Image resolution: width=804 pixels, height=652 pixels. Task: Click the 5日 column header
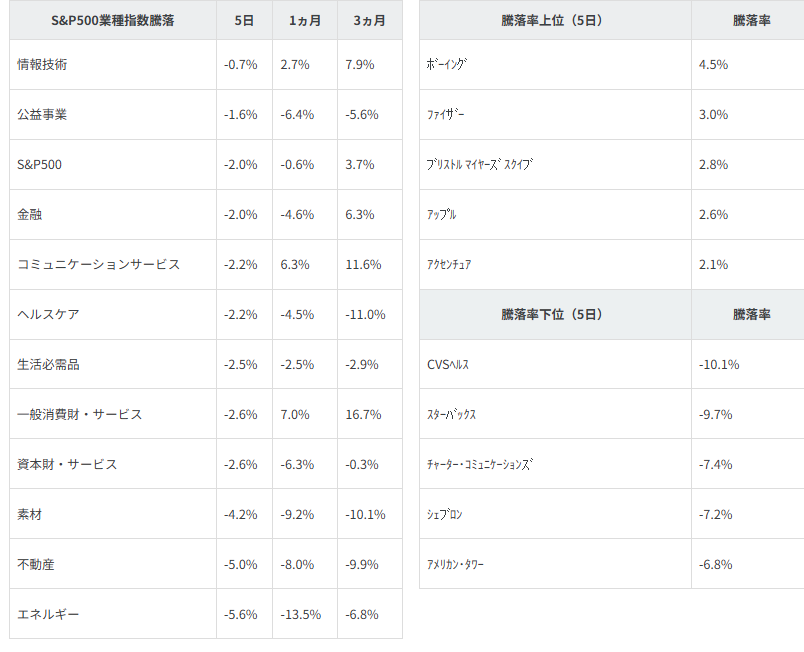[244, 20]
